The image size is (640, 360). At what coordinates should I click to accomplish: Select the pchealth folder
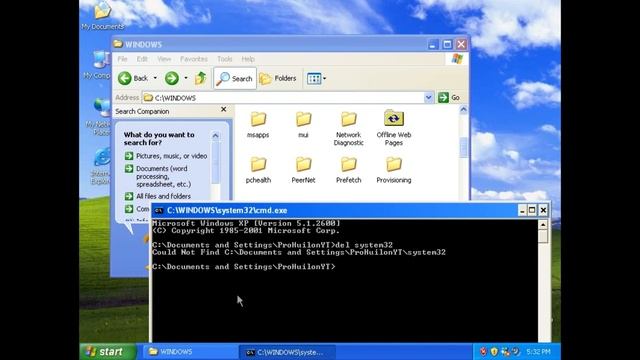(258, 170)
